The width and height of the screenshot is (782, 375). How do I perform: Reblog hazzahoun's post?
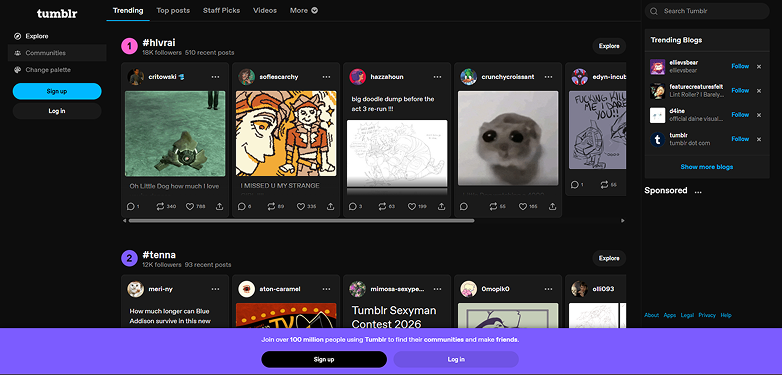[x=382, y=206]
